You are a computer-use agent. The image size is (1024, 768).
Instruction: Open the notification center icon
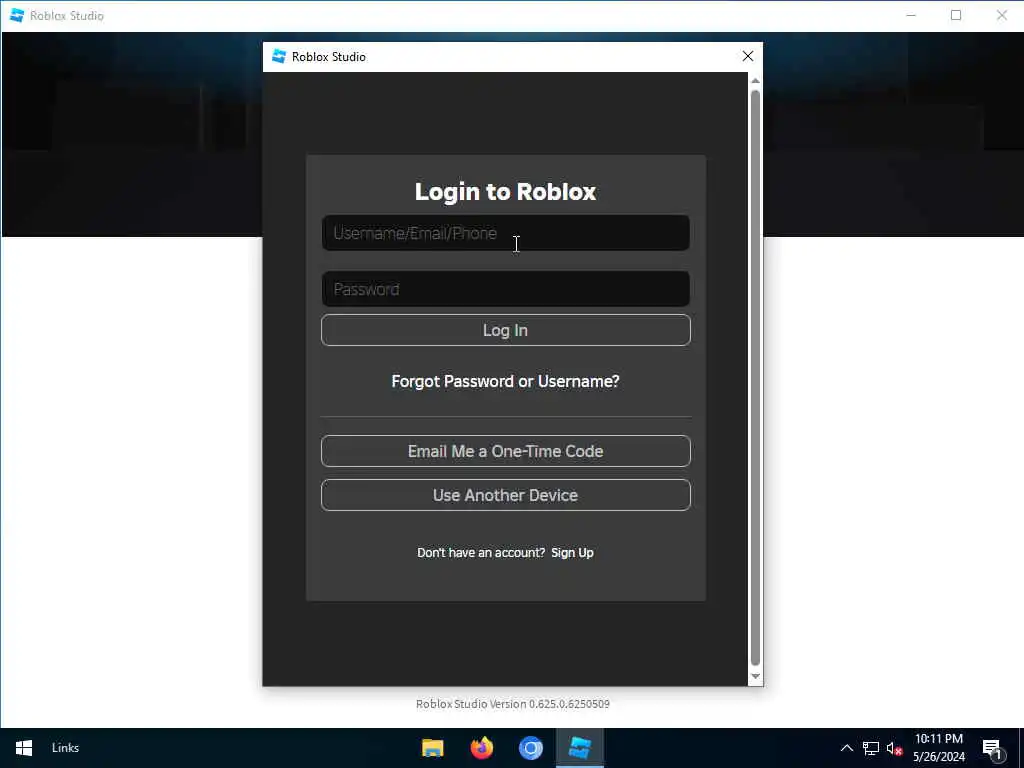(x=992, y=749)
